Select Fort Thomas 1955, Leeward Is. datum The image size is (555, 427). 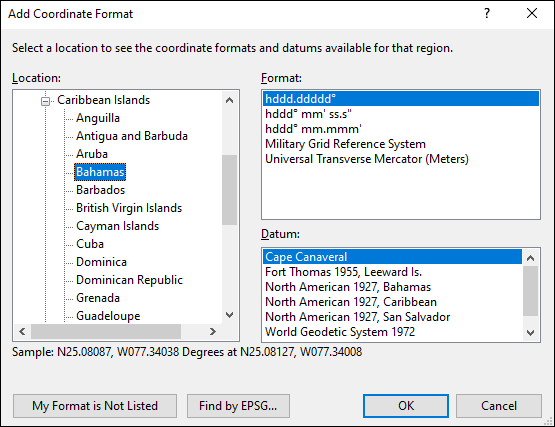[x=392, y=272]
